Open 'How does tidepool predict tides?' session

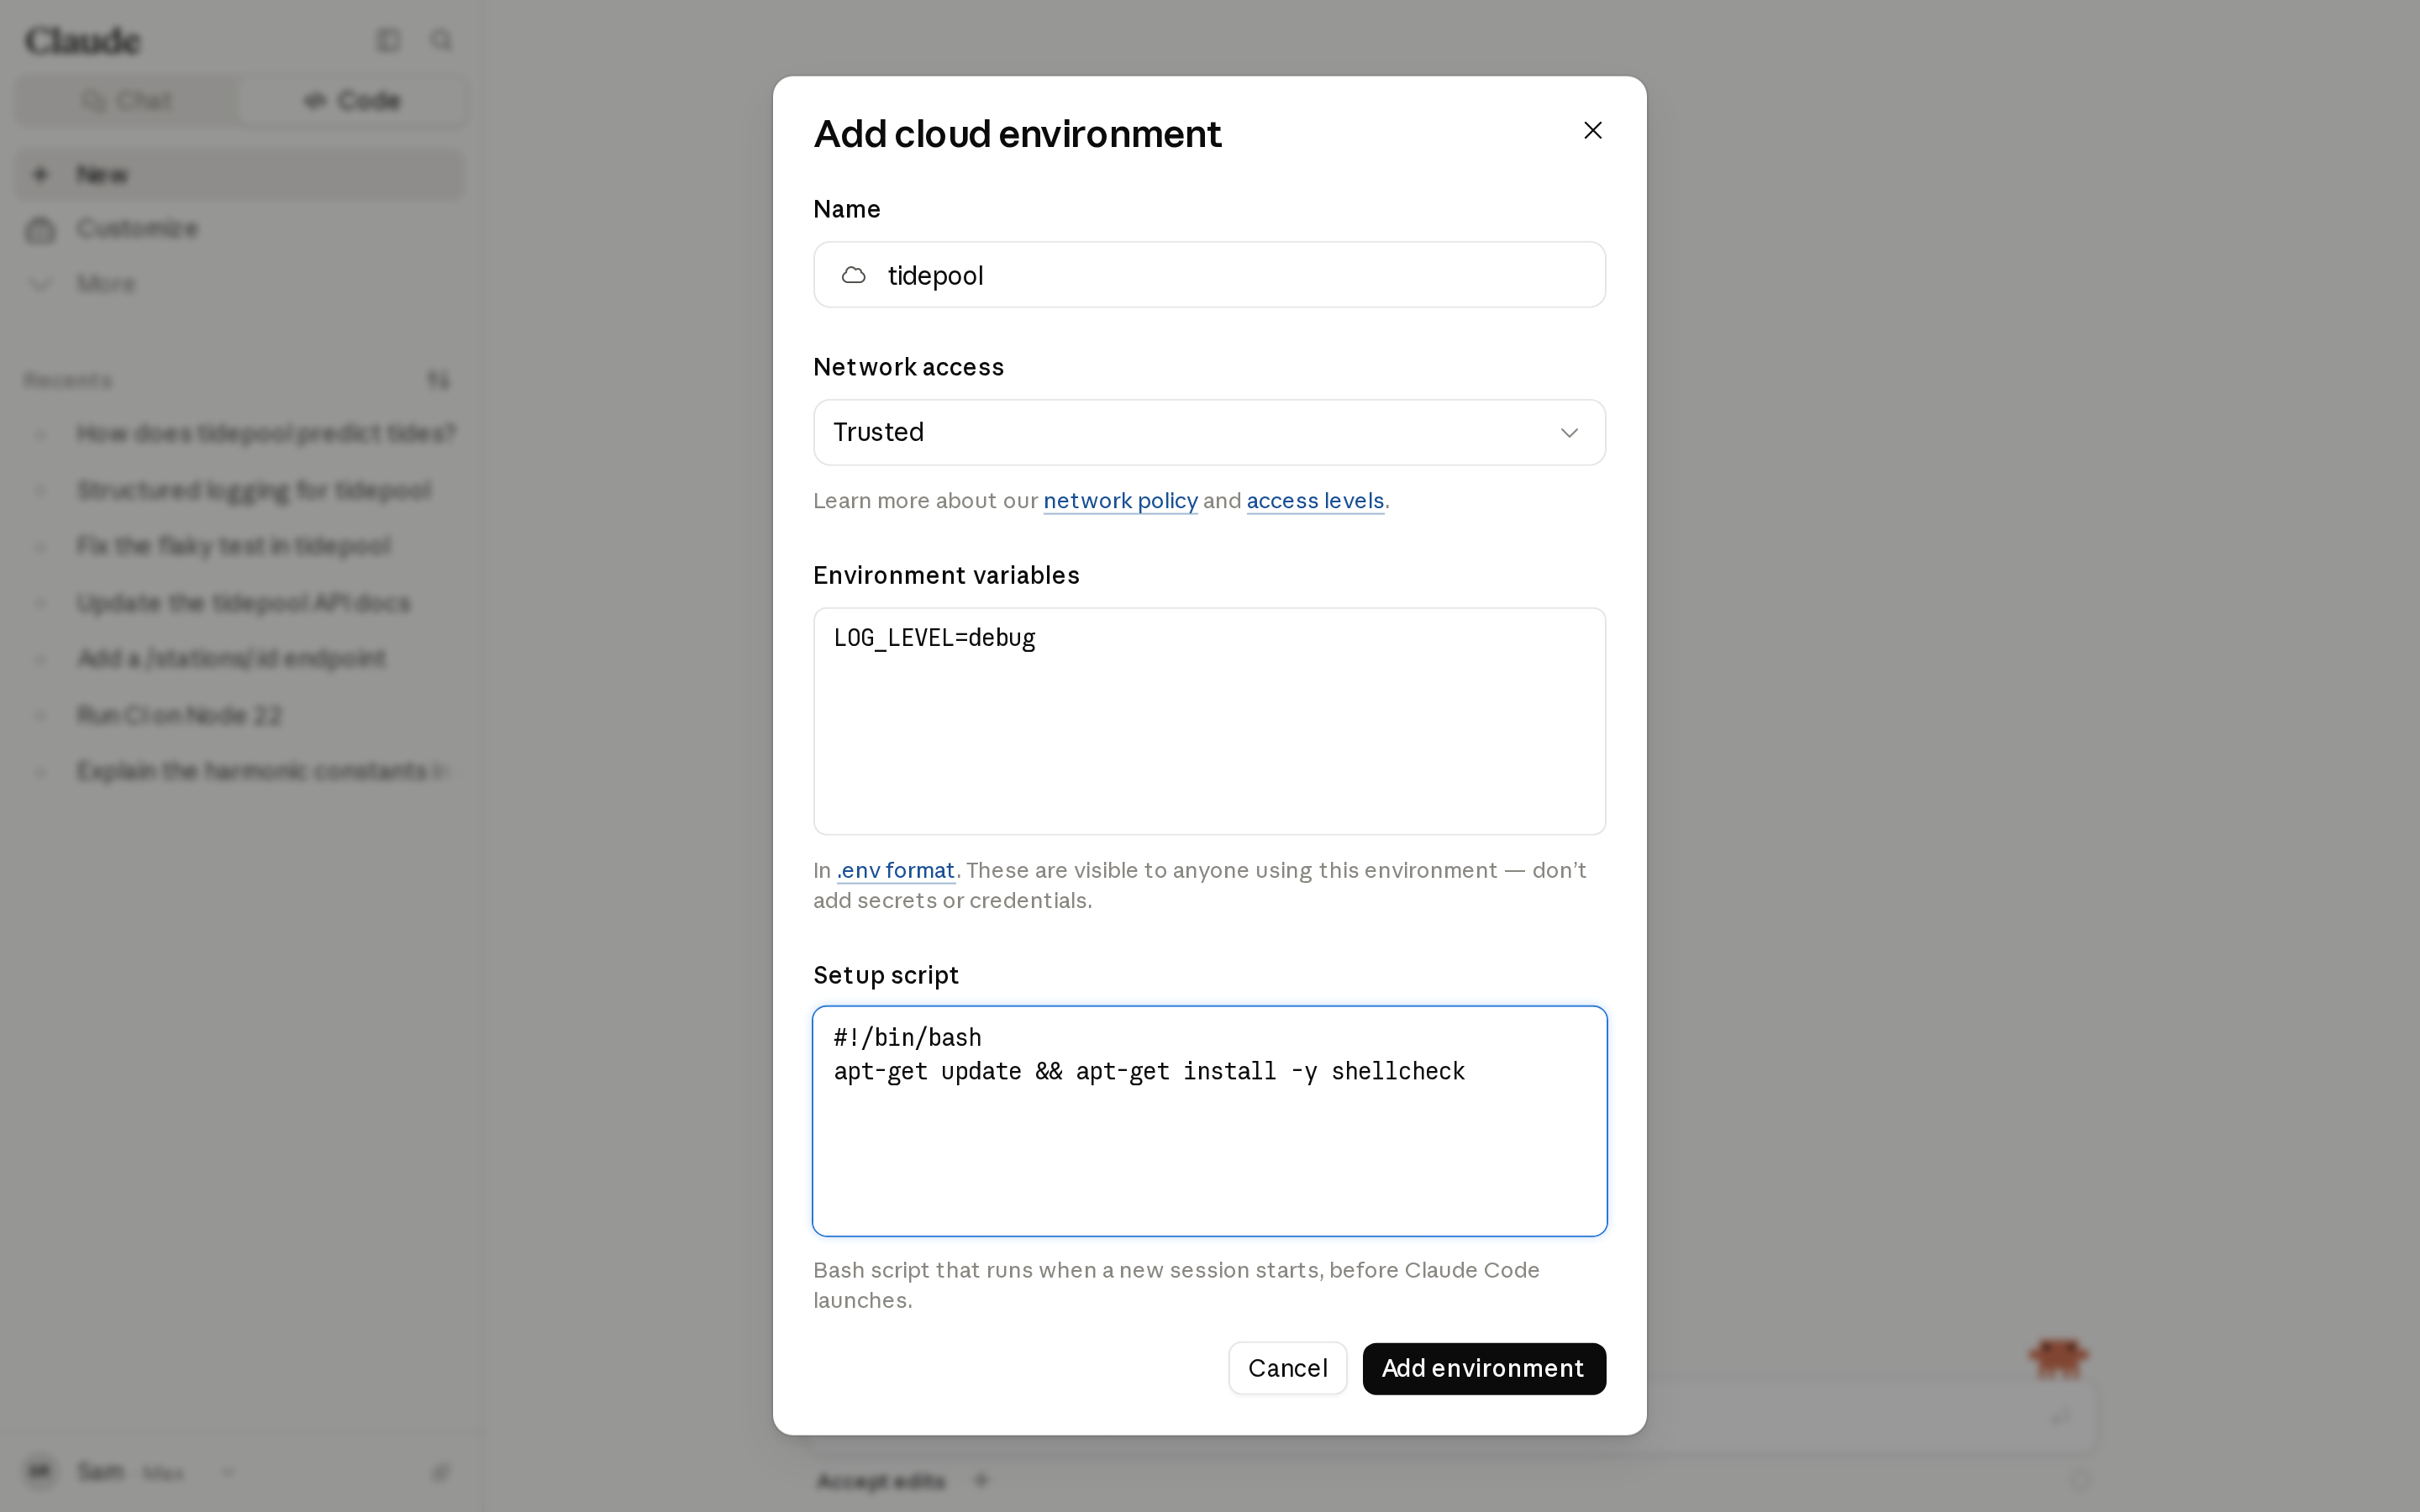(240, 434)
